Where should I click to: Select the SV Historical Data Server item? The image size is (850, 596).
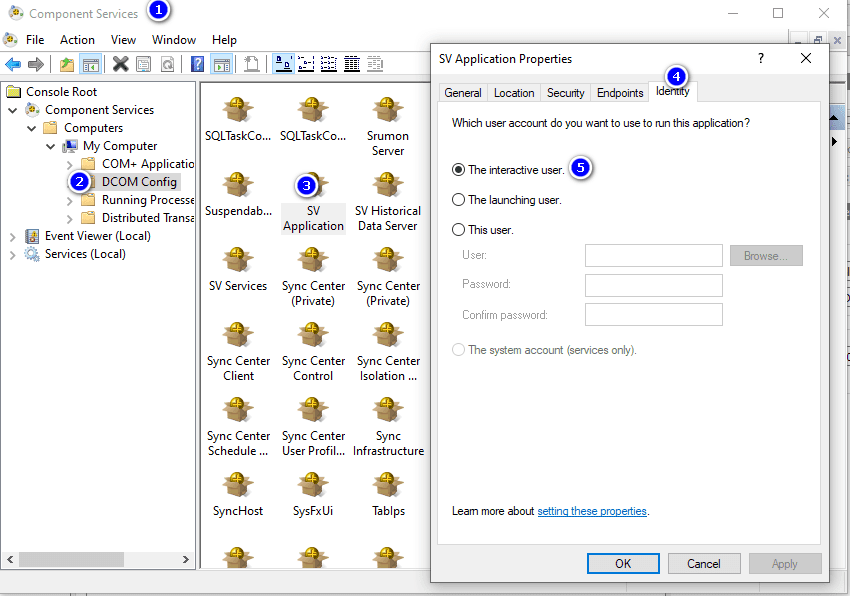tap(388, 202)
